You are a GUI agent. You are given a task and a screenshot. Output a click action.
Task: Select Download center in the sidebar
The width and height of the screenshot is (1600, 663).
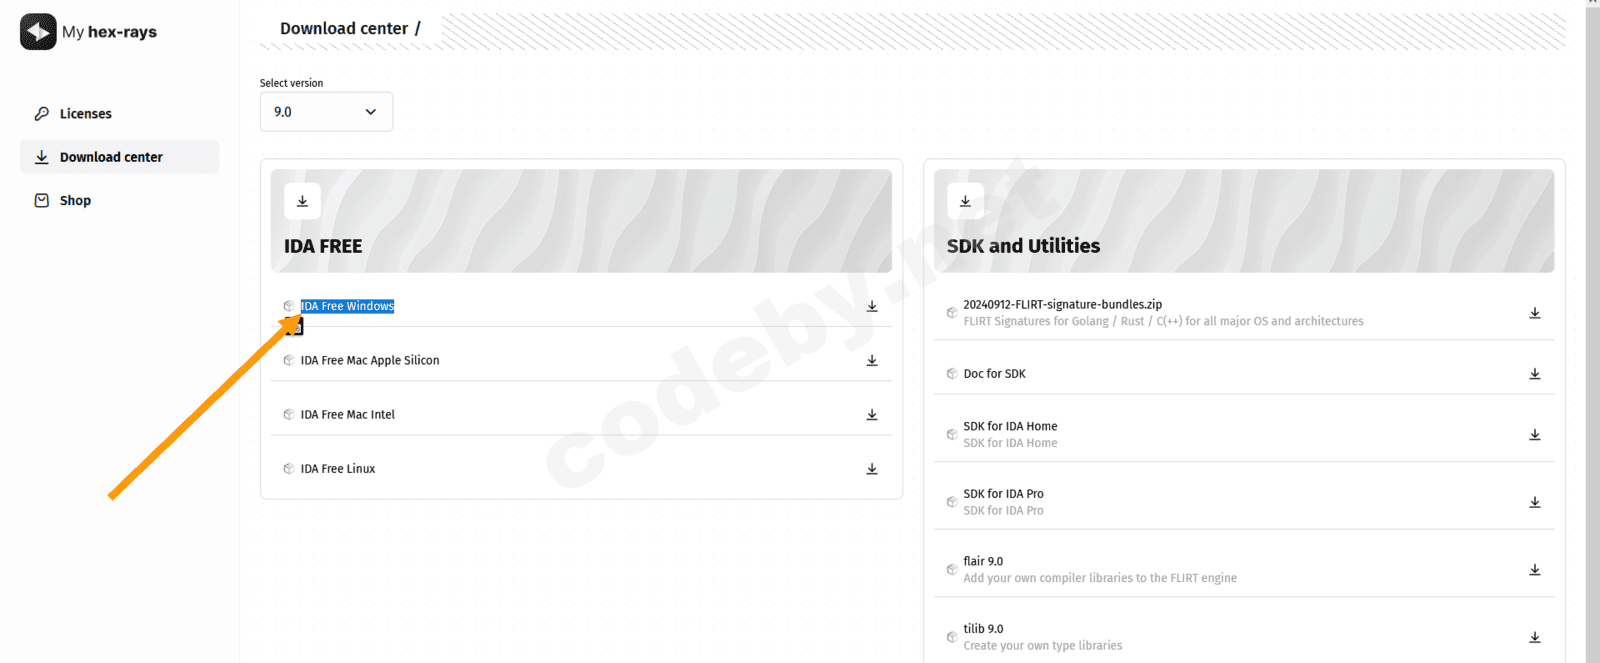pos(111,157)
